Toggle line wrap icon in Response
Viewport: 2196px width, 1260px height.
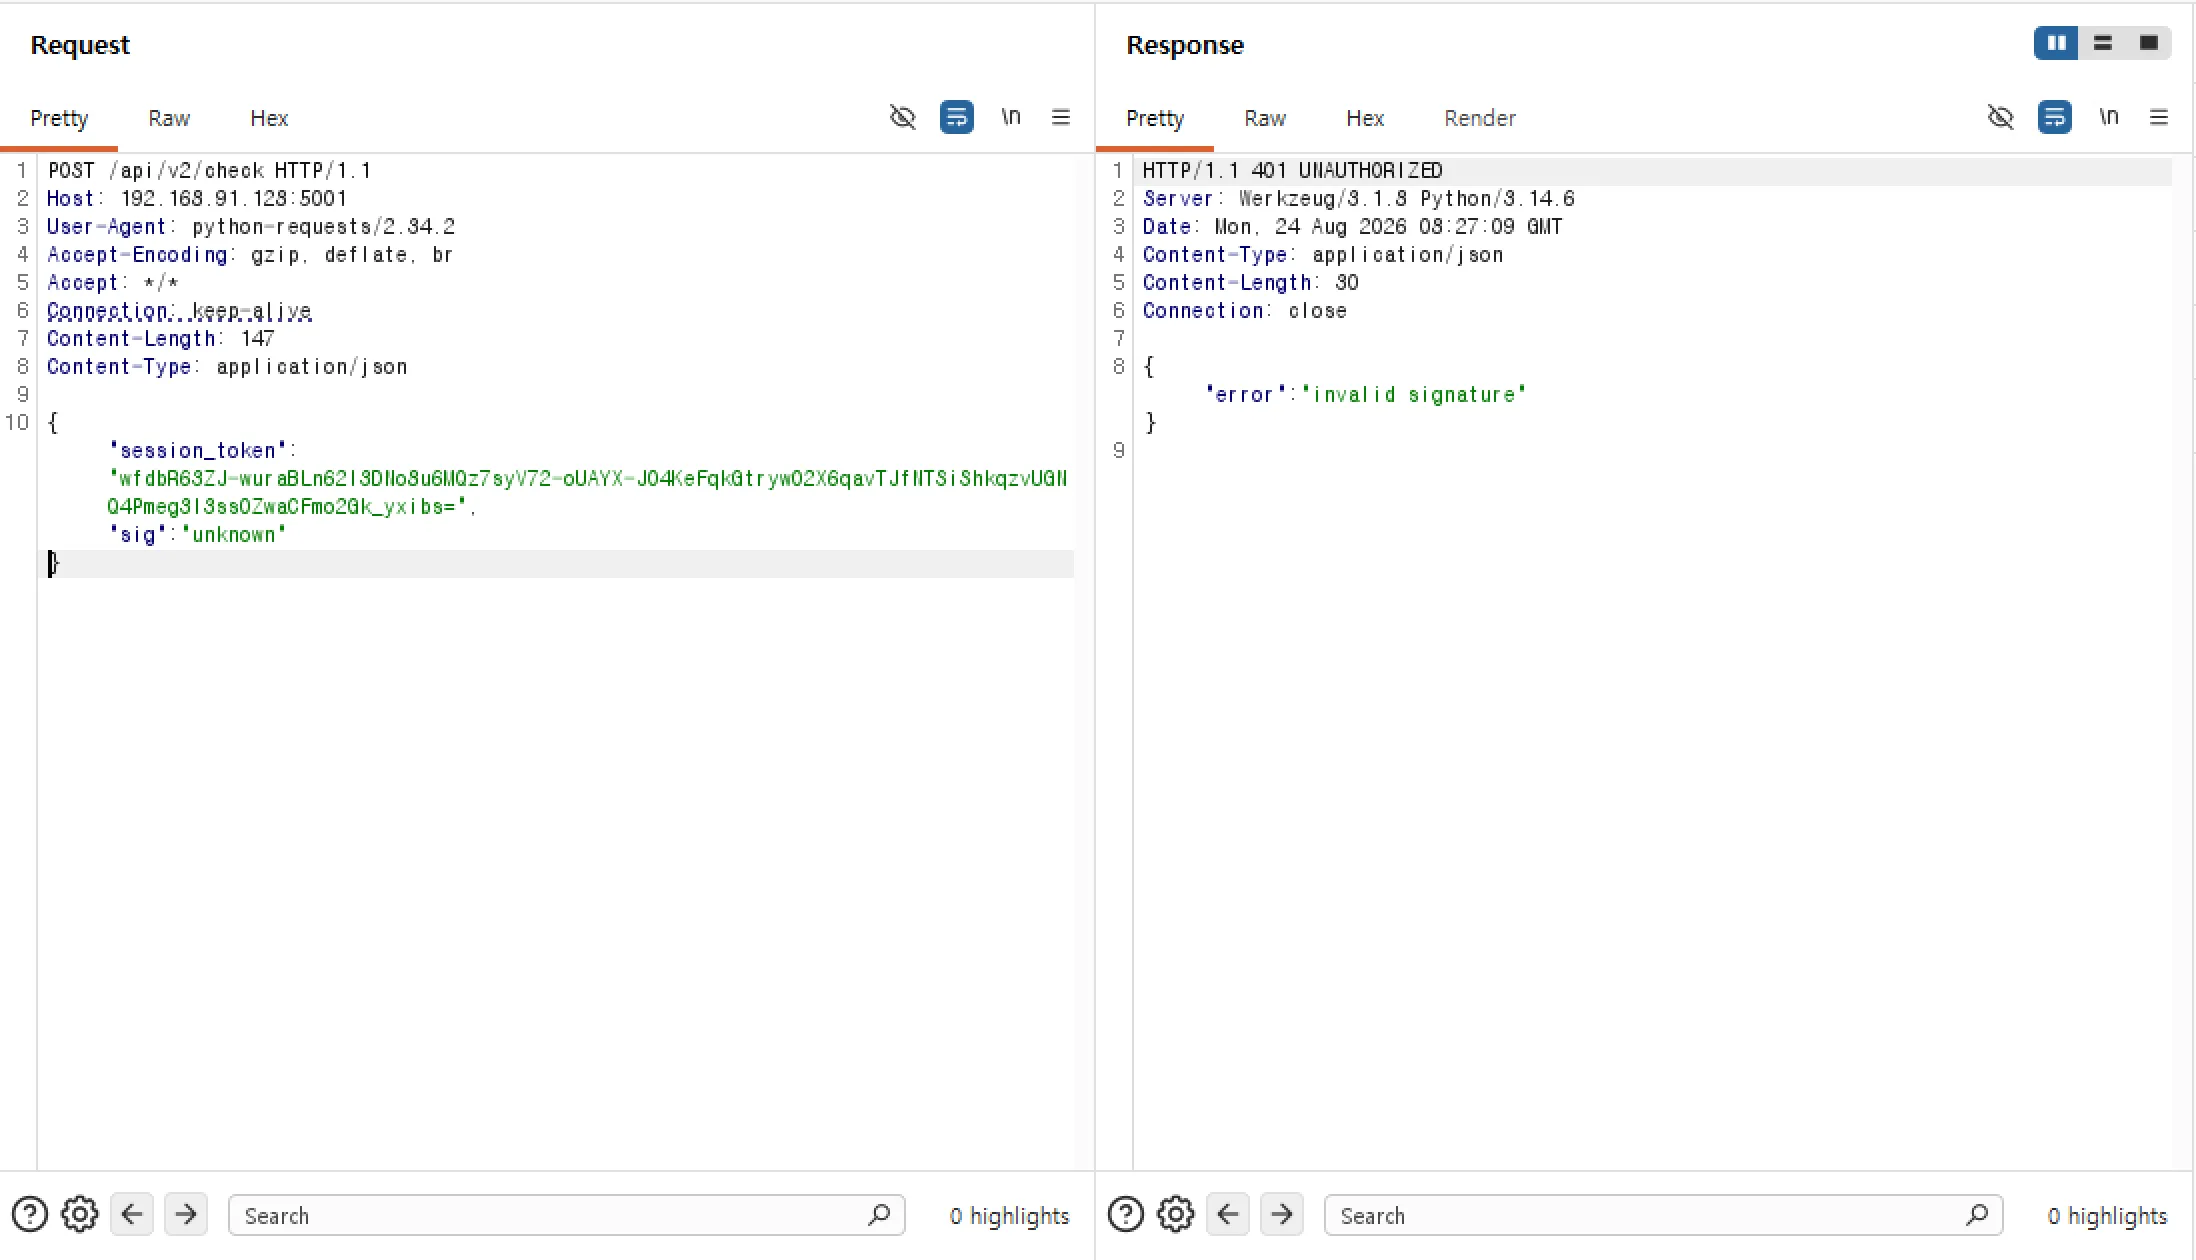point(2055,117)
